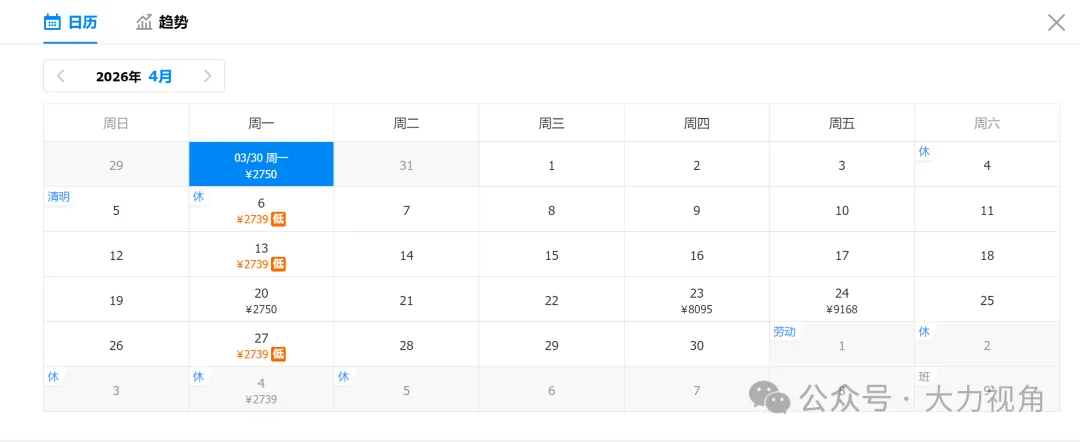Click the 周四 column header
Screen dimensions: 1080x442
697,124
